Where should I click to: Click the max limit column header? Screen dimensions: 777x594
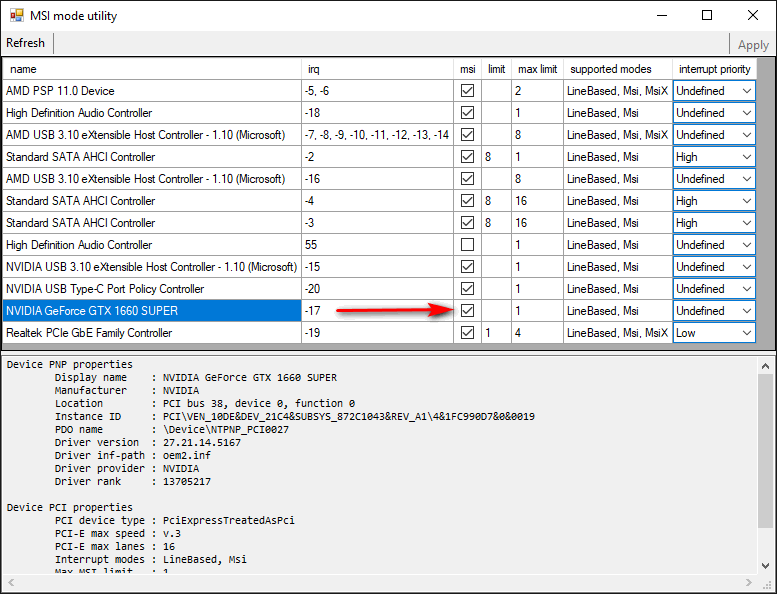(537, 69)
